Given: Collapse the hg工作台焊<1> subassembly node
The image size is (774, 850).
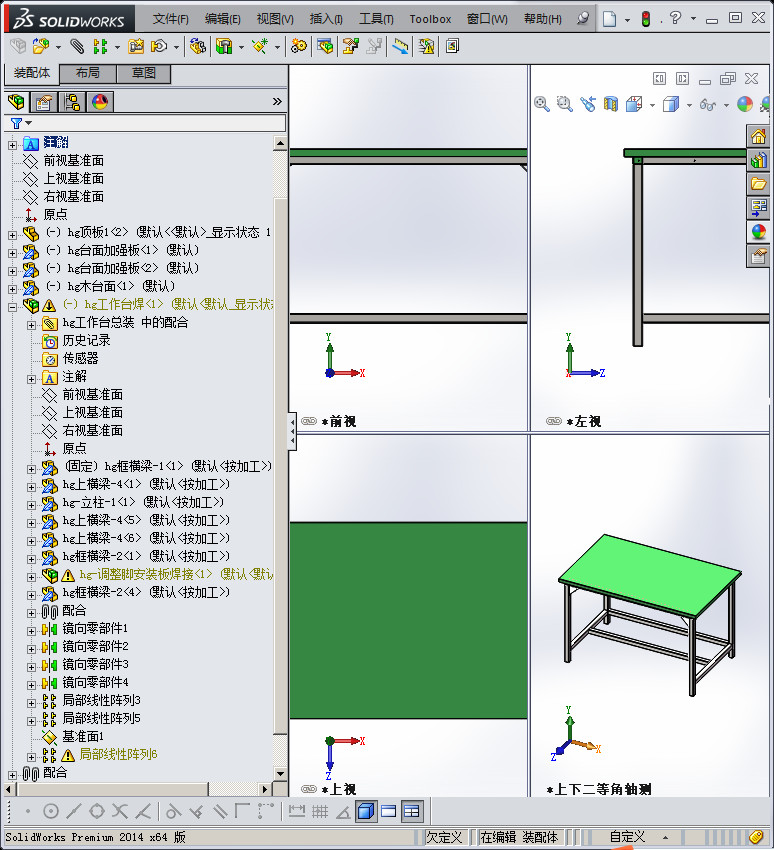Looking at the screenshot, I should pos(12,307).
